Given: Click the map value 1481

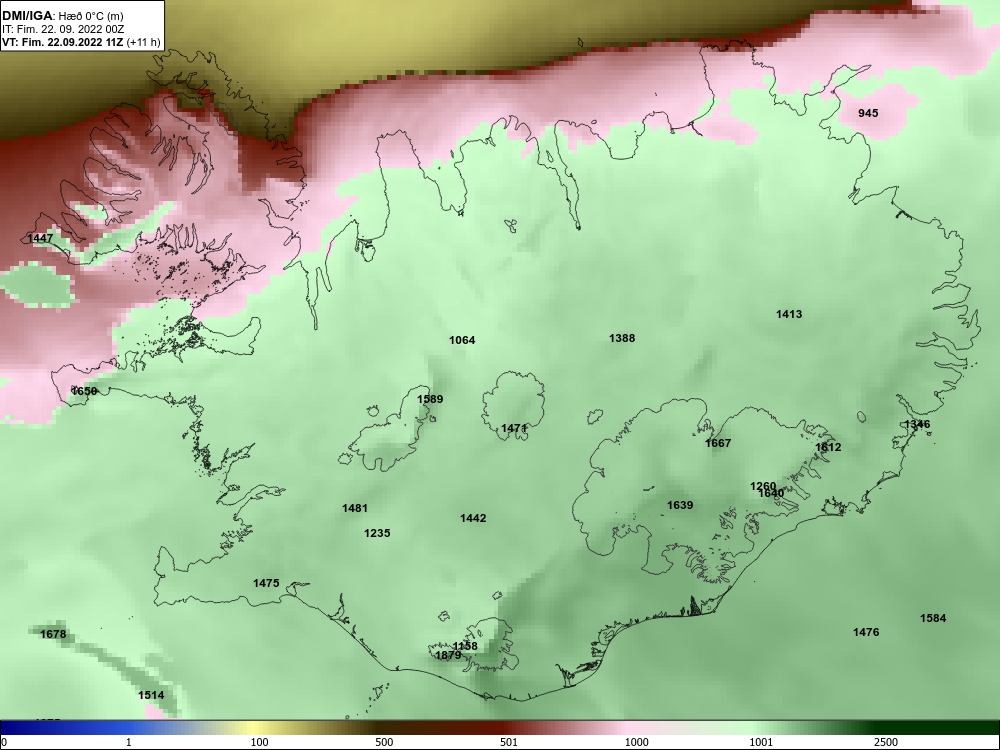Looking at the screenshot, I should 355,509.
